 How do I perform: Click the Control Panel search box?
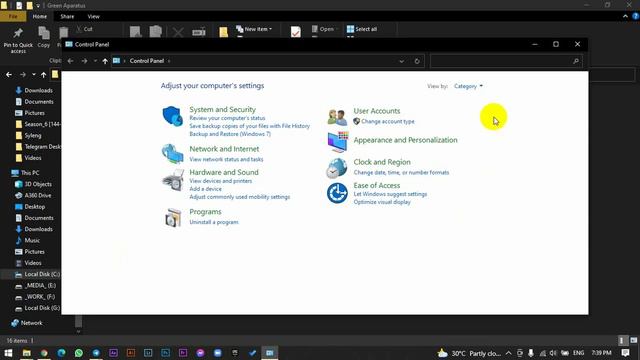click(x=506, y=61)
